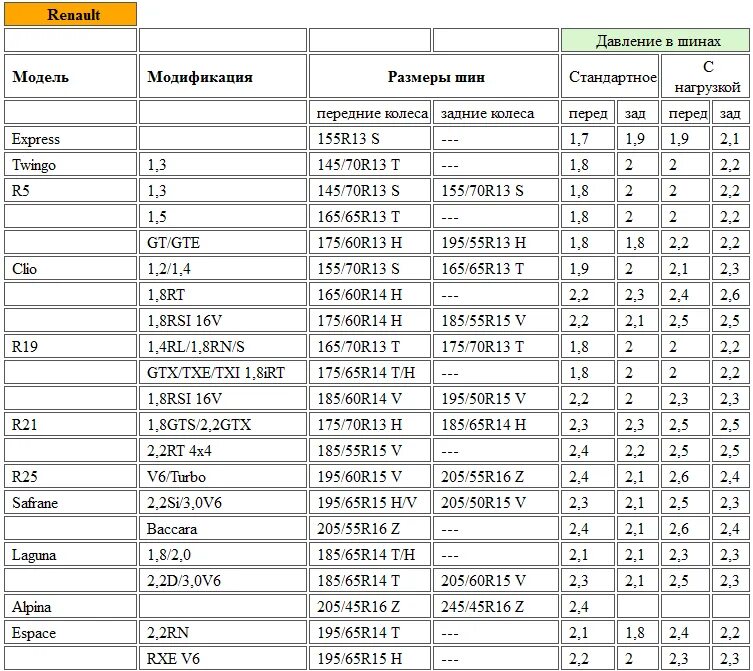Select the Safrane model cell
This screenshot has width=753, height=671.
70,502
